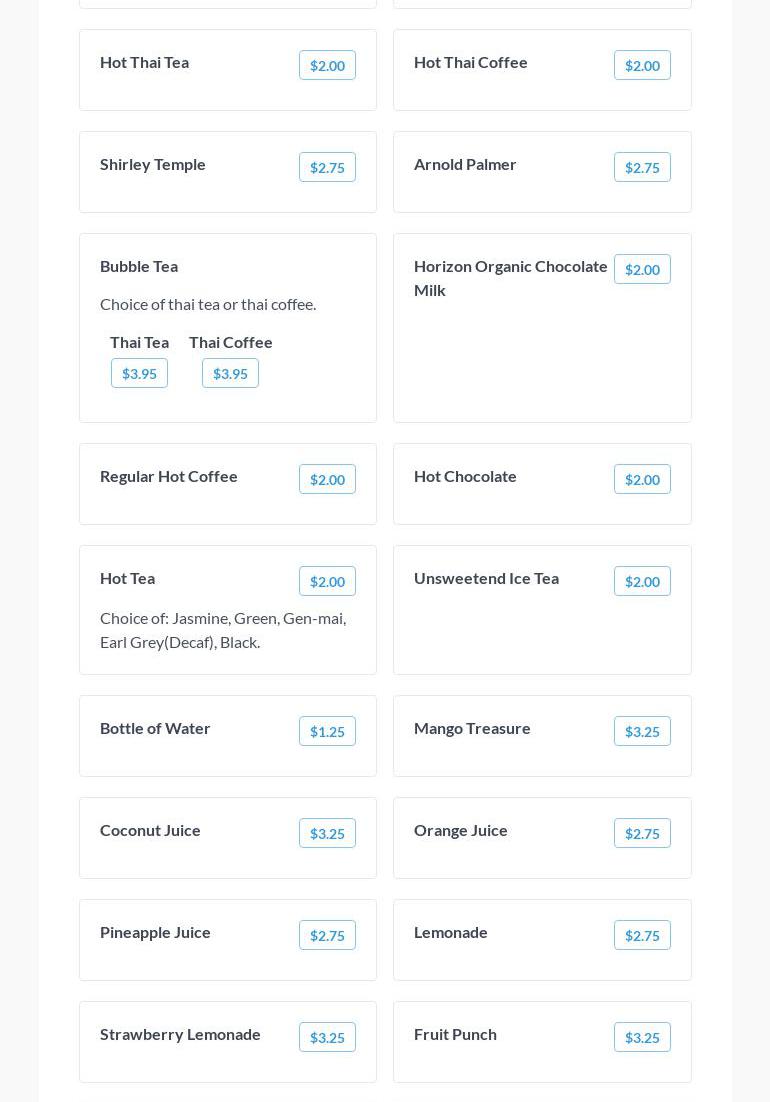The image size is (770, 1102).
Task: Click the Horizon Organic Chocolate Milk $2.00 price
Action: [x=642, y=269]
